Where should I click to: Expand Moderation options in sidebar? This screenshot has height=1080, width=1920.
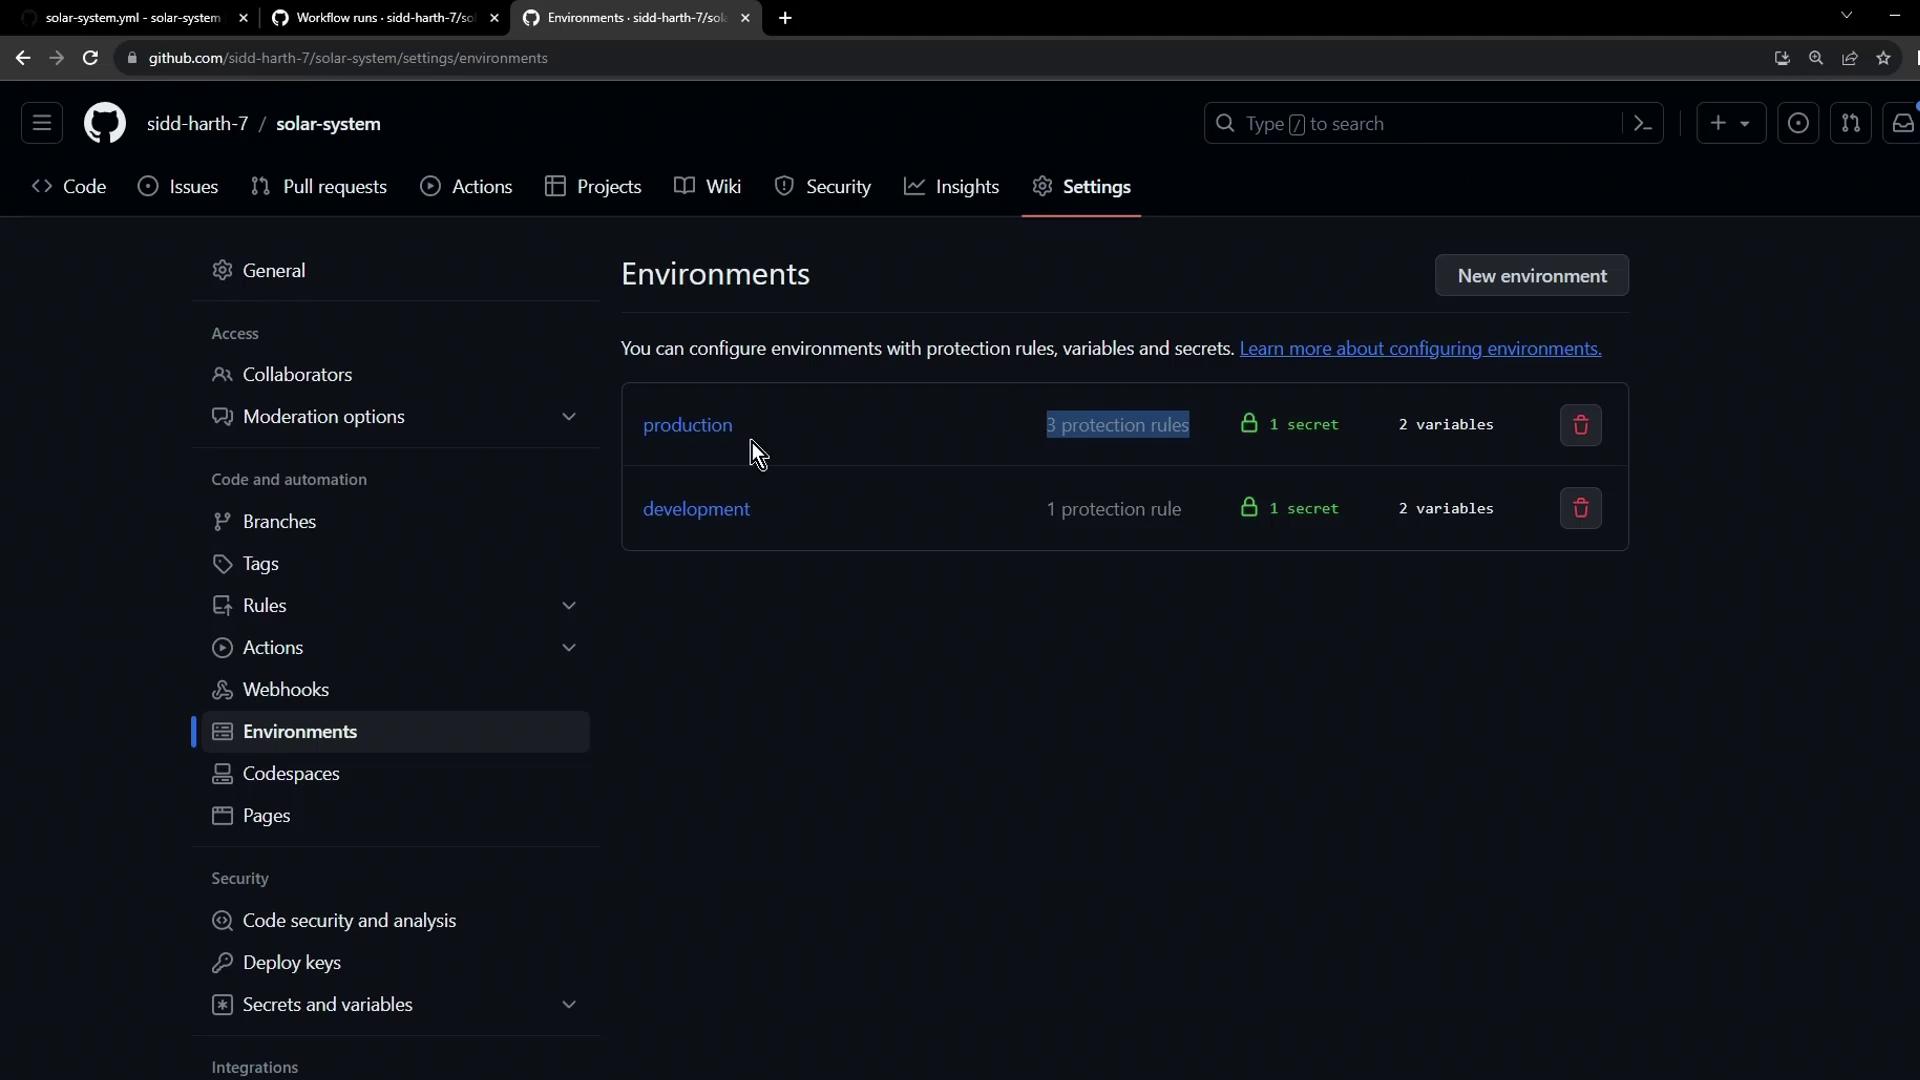pyautogui.click(x=568, y=417)
